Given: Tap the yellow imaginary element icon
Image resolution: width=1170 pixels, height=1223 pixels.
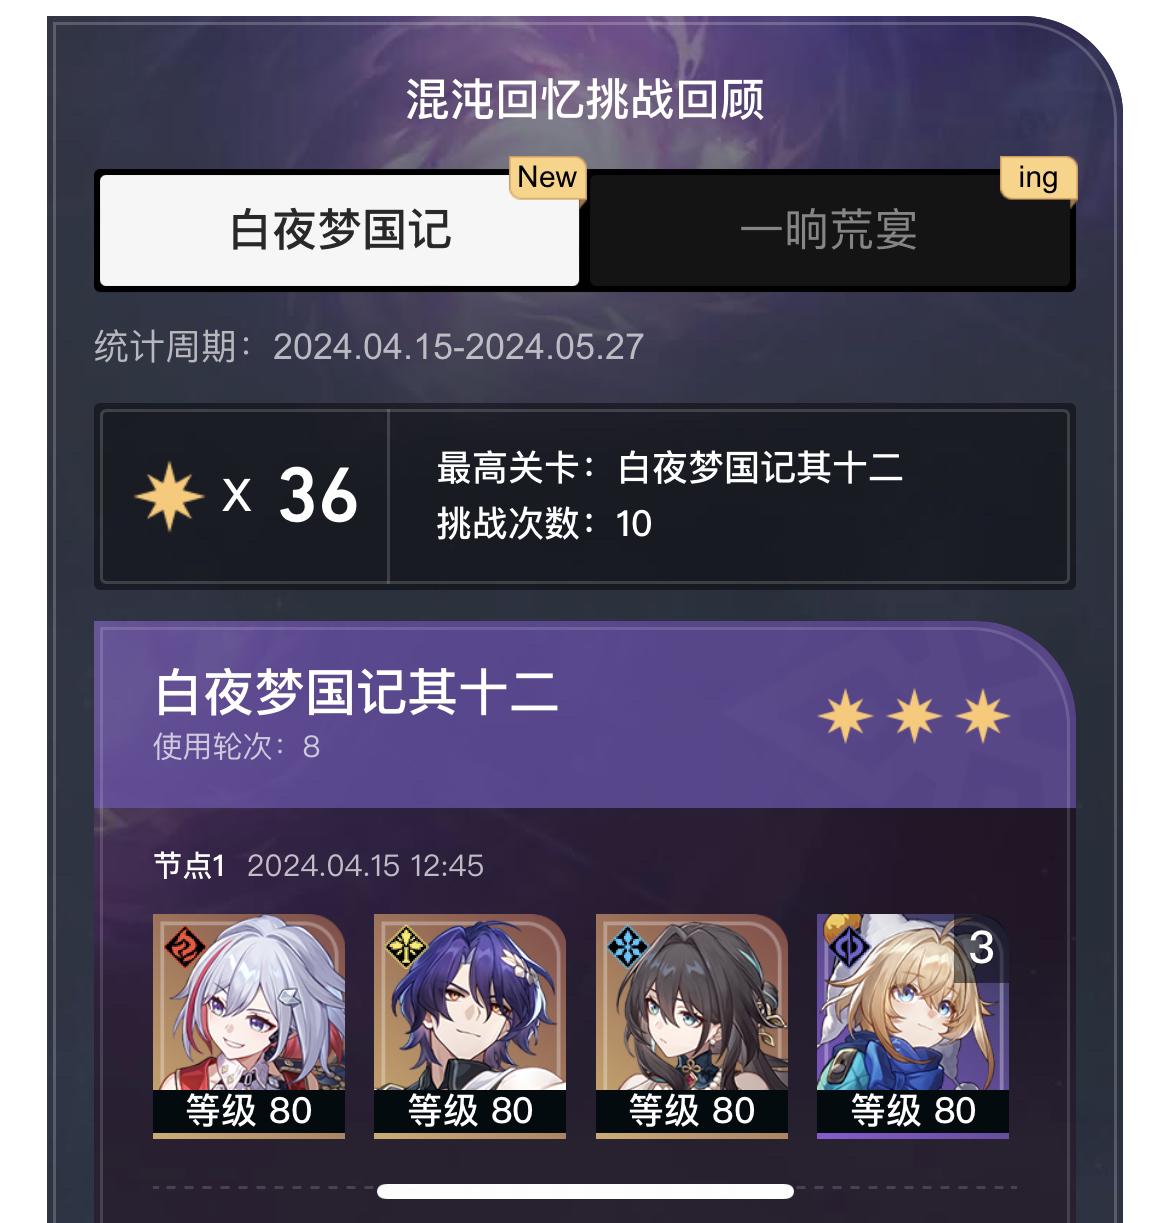Looking at the screenshot, I should pos(405,946).
